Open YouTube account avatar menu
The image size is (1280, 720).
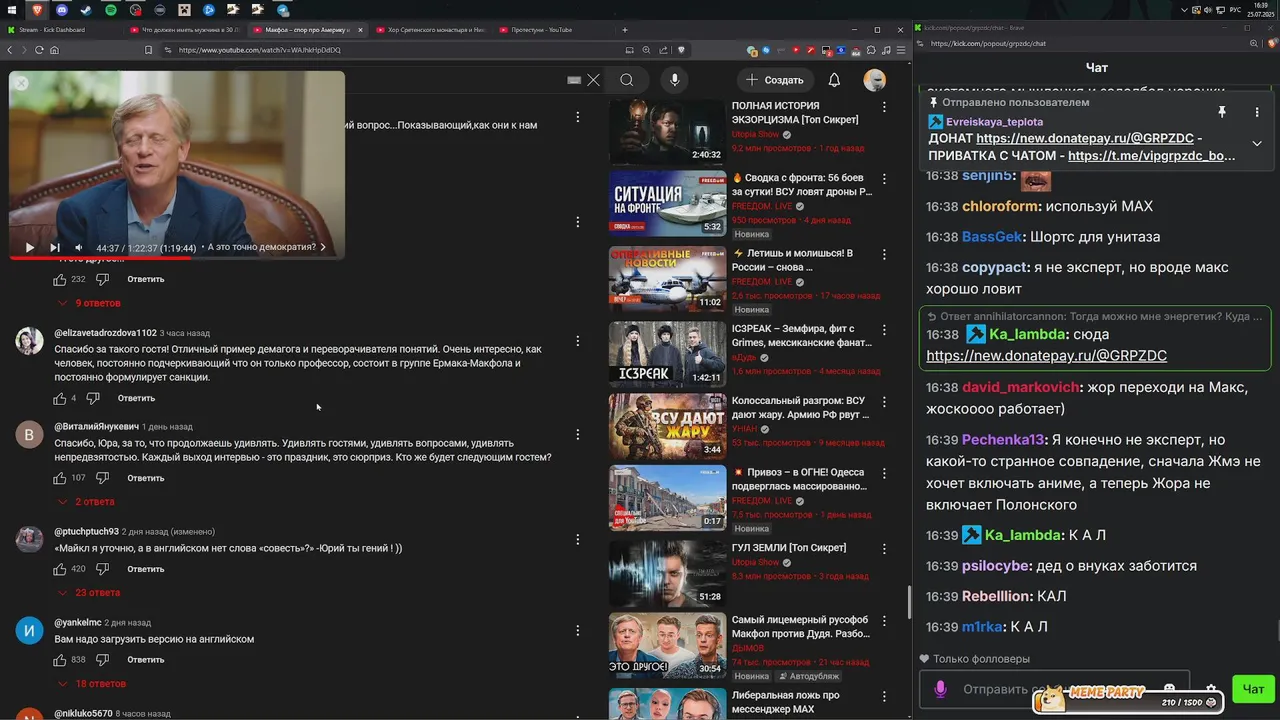(x=875, y=80)
